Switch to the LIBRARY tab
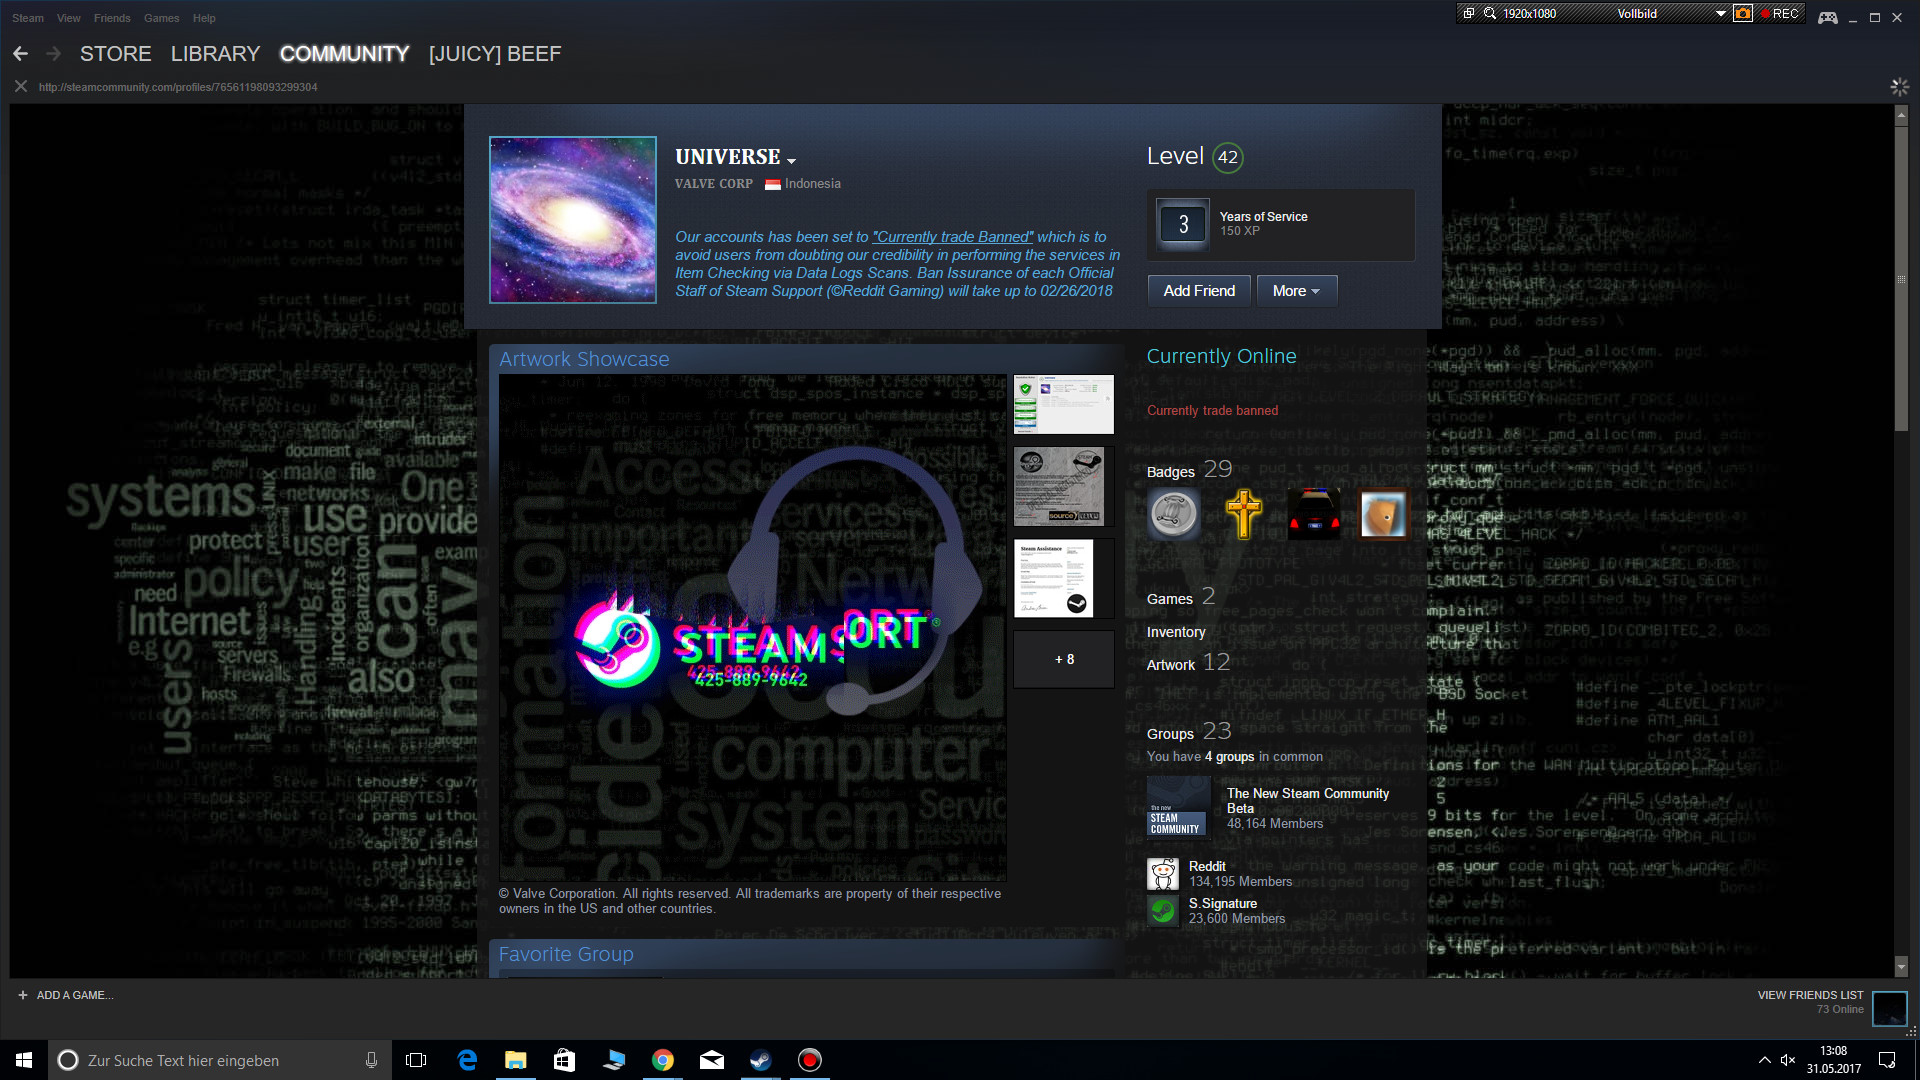Screen dimensions: 1920x1080 215,54
